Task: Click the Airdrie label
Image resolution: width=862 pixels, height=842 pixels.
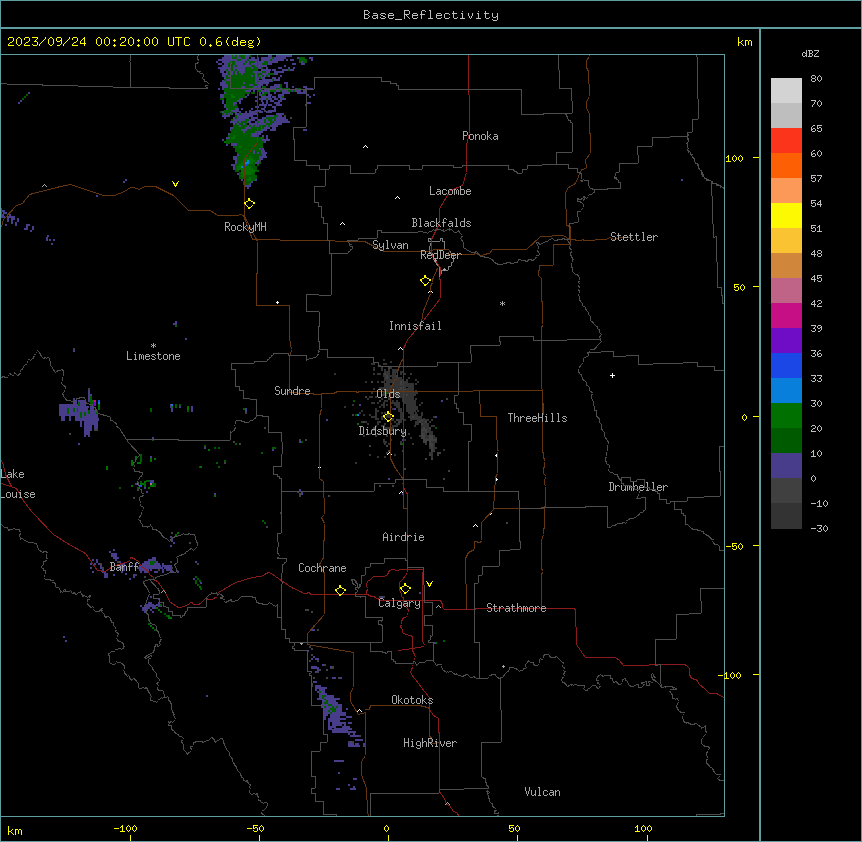Action: 403,537
